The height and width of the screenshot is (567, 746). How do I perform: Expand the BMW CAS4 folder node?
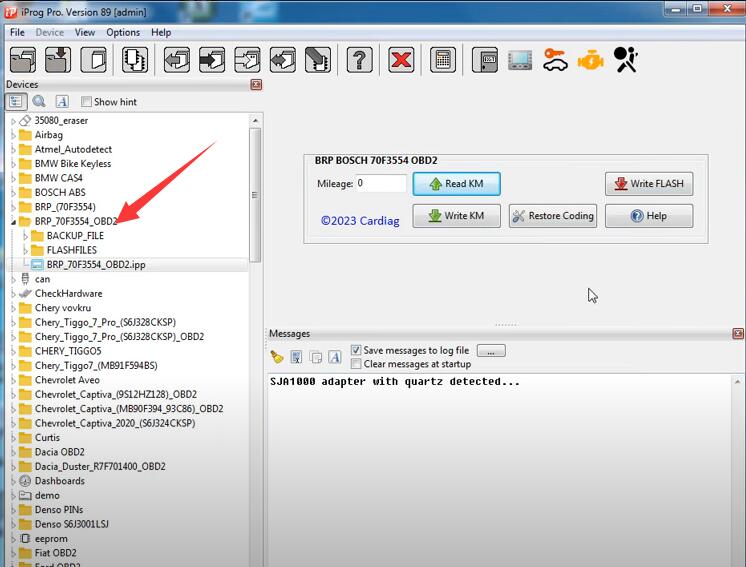click(x=13, y=178)
